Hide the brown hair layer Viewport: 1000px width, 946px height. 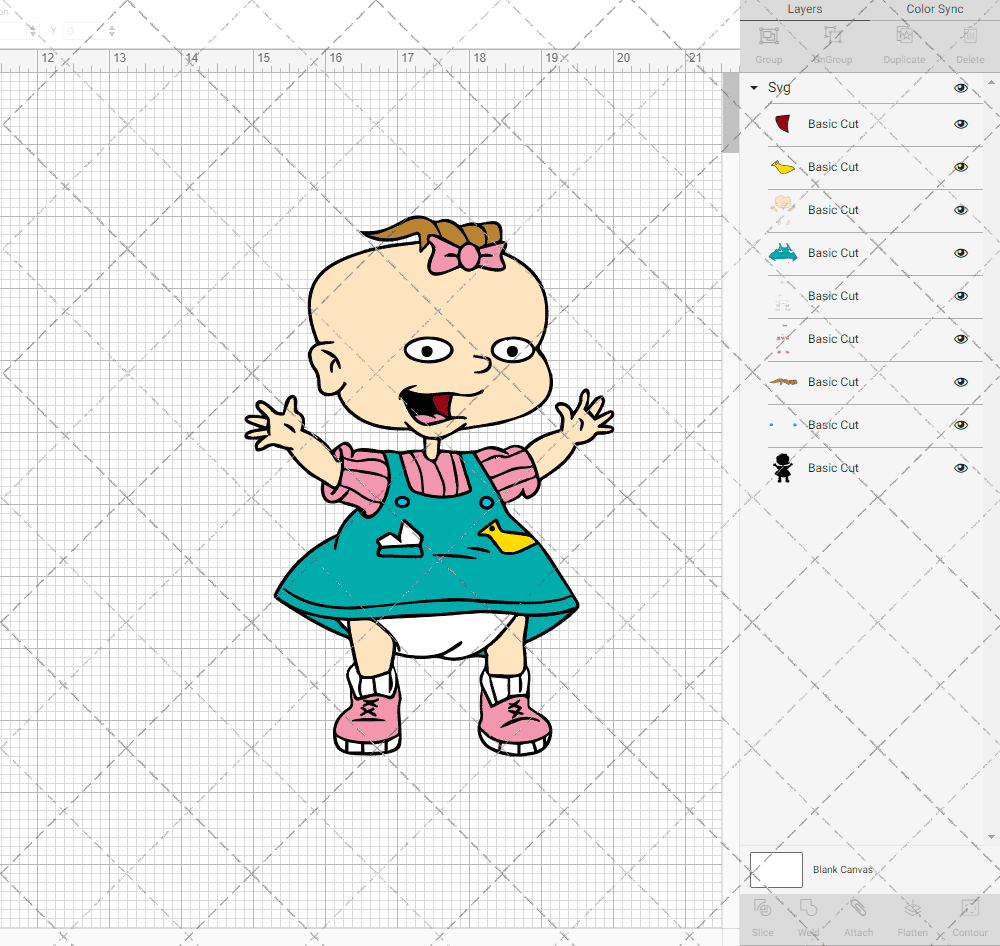pyautogui.click(x=960, y=382)
